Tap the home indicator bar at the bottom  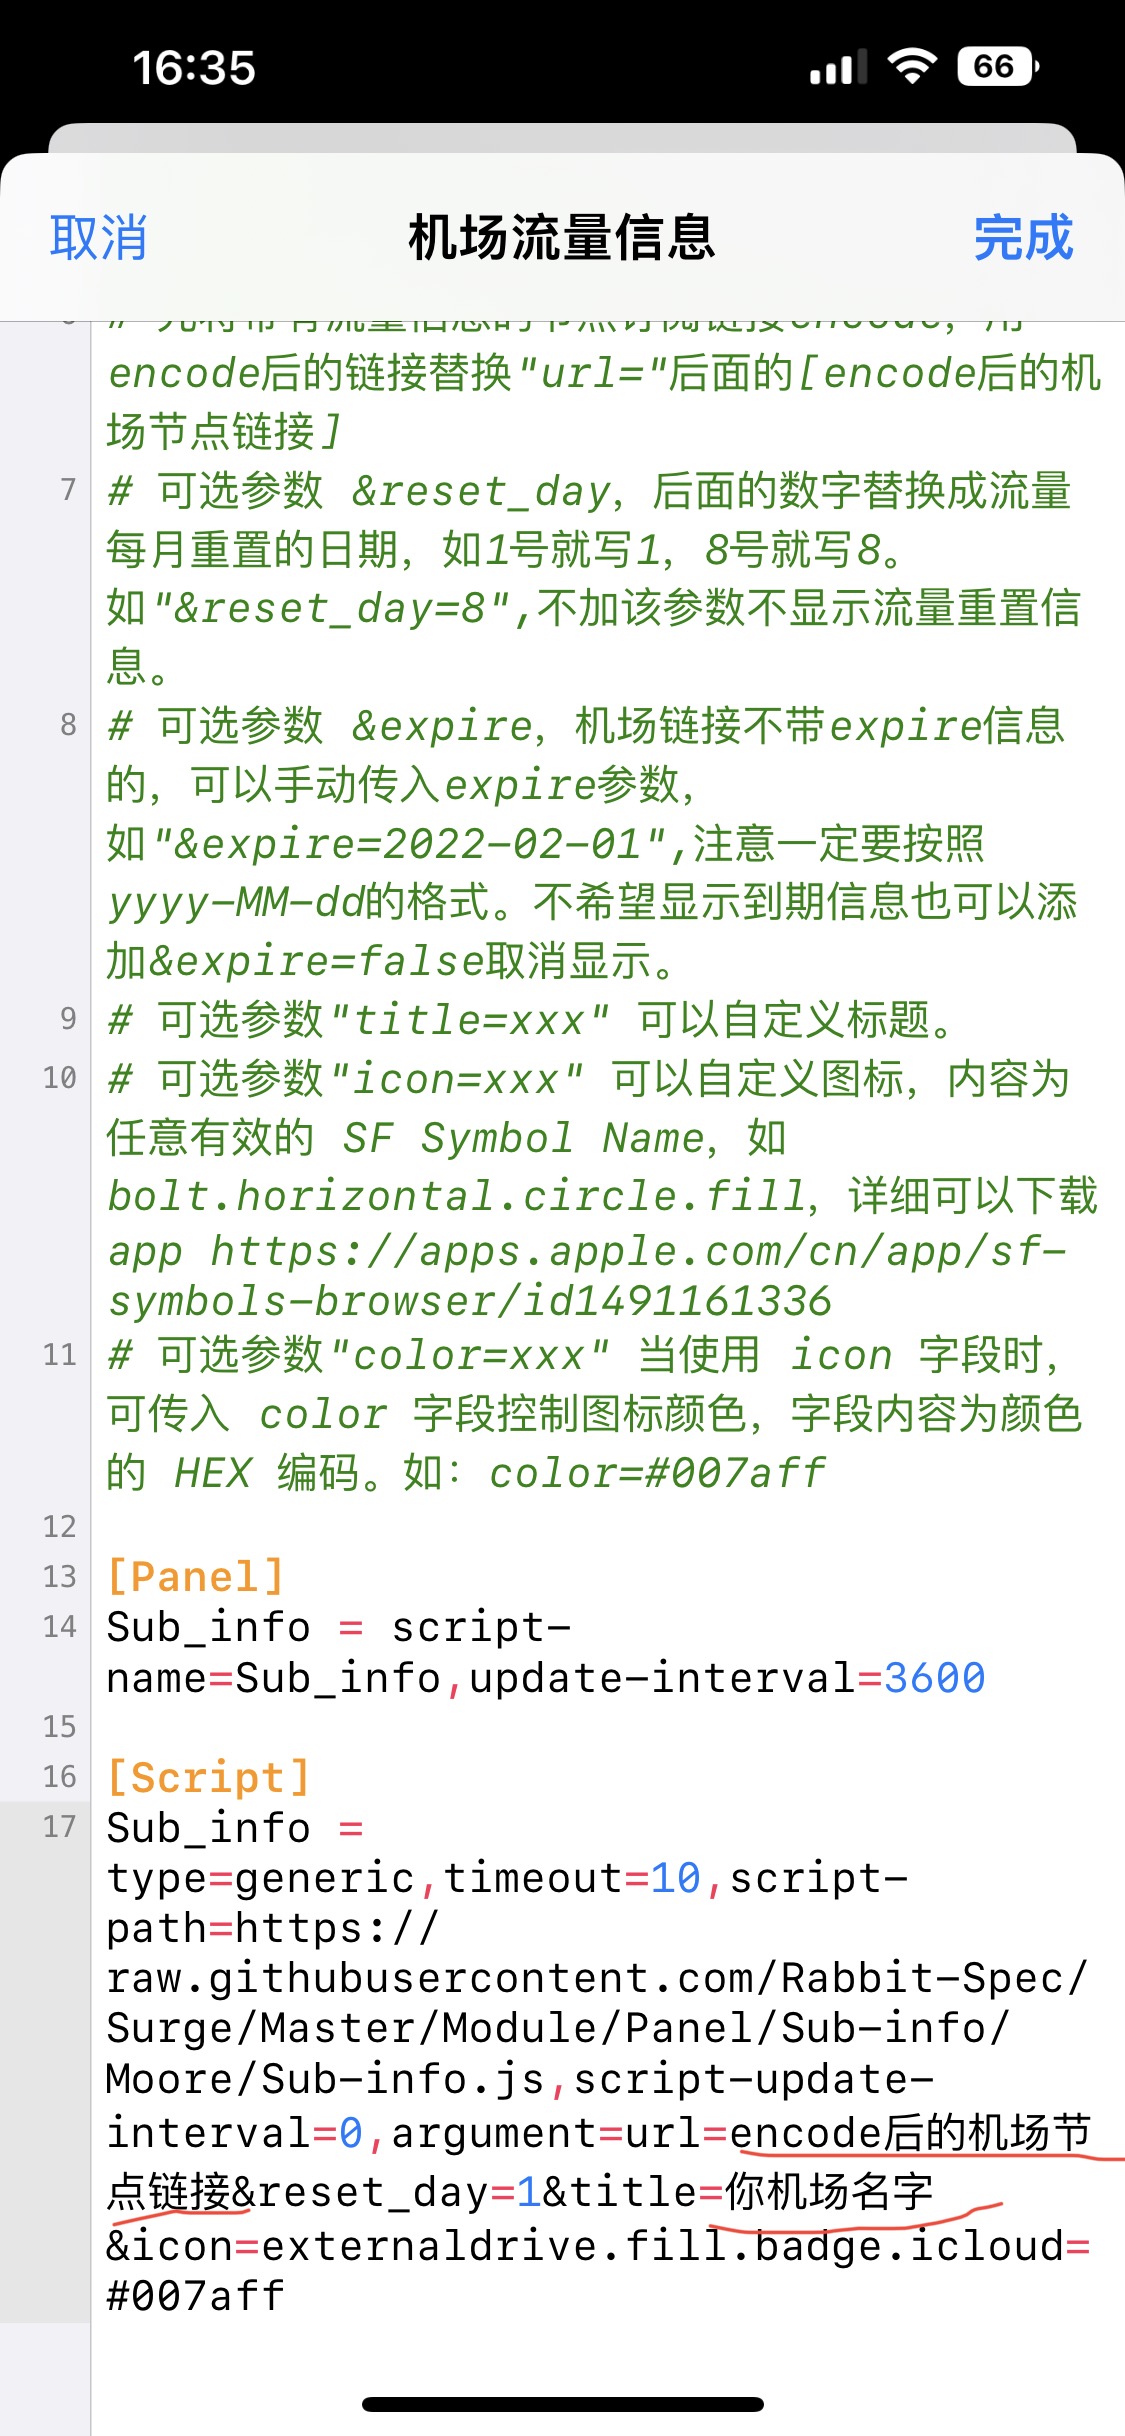pyautogui.click(x=562, y=2404)
